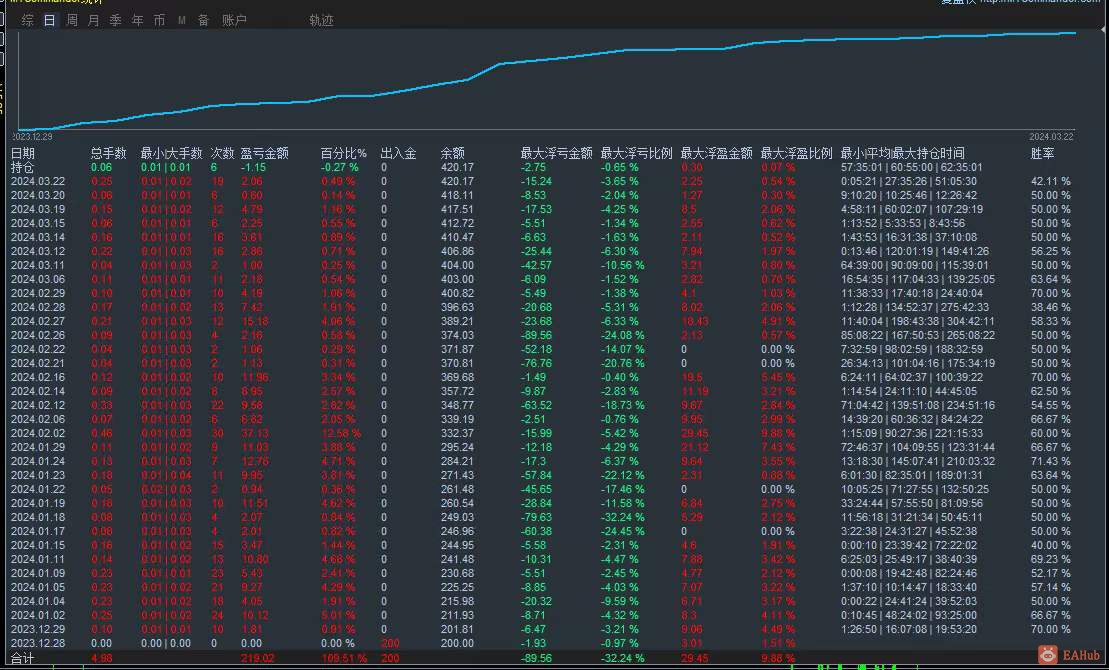Select the 2024.01.18 date row
This screenshot has width=1109, height=670.
[x=37, y=518]
